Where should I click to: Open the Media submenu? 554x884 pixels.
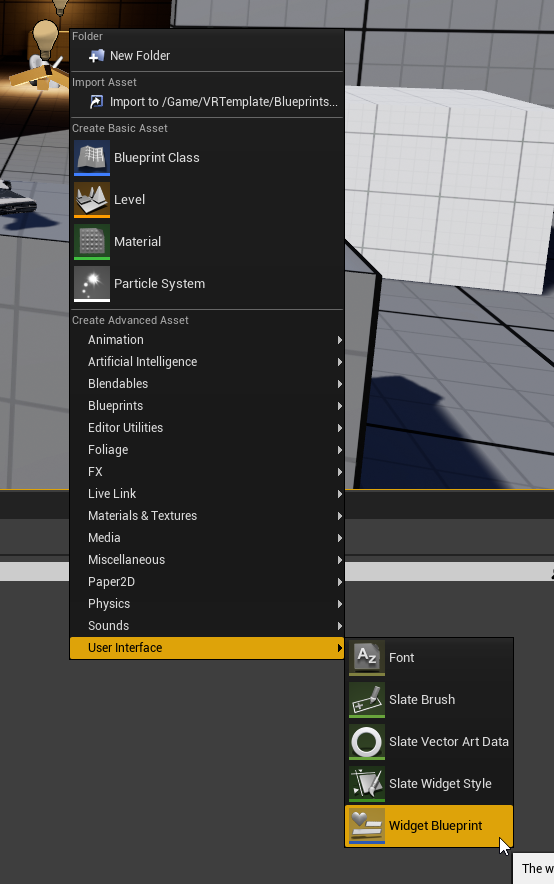coord(207,538)
